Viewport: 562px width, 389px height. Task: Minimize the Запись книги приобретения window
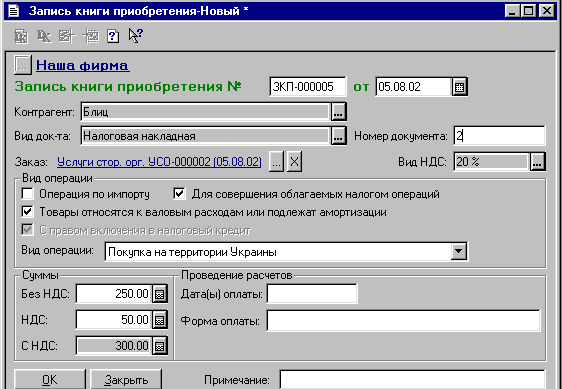click(x=513, y=11)
